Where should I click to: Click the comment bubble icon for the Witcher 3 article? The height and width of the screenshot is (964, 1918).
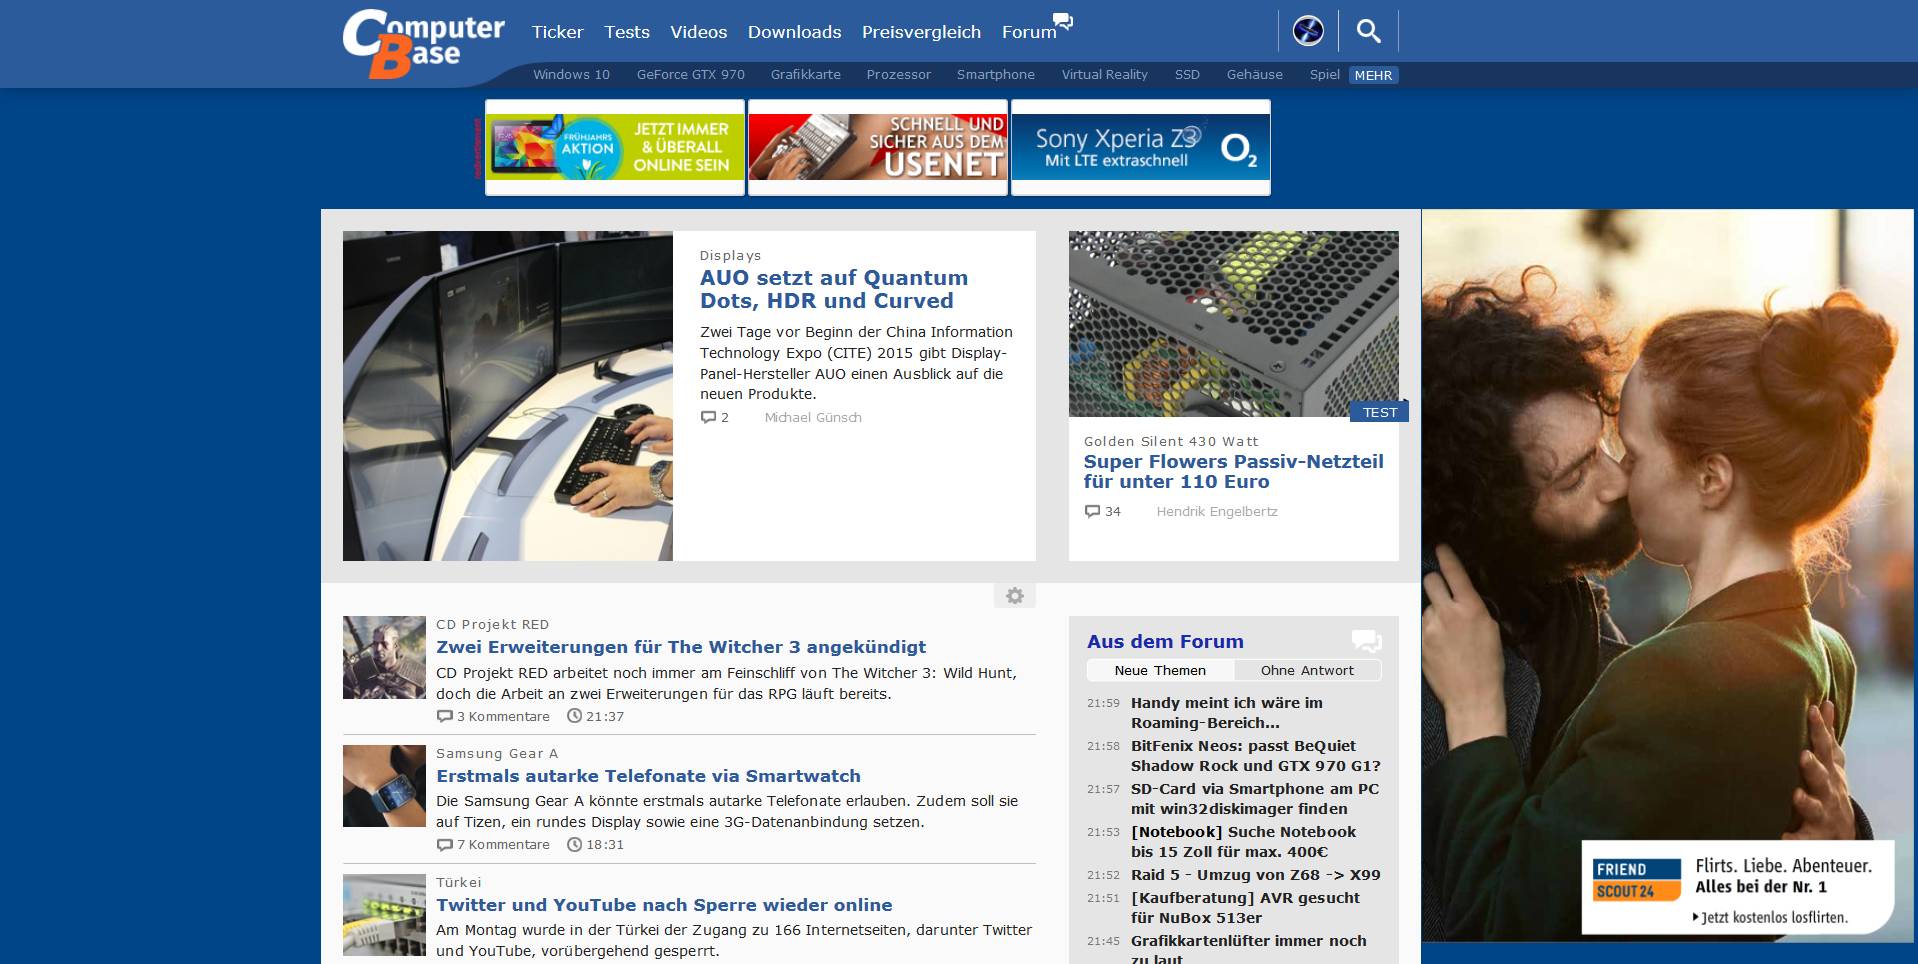(x=444, y=716)
